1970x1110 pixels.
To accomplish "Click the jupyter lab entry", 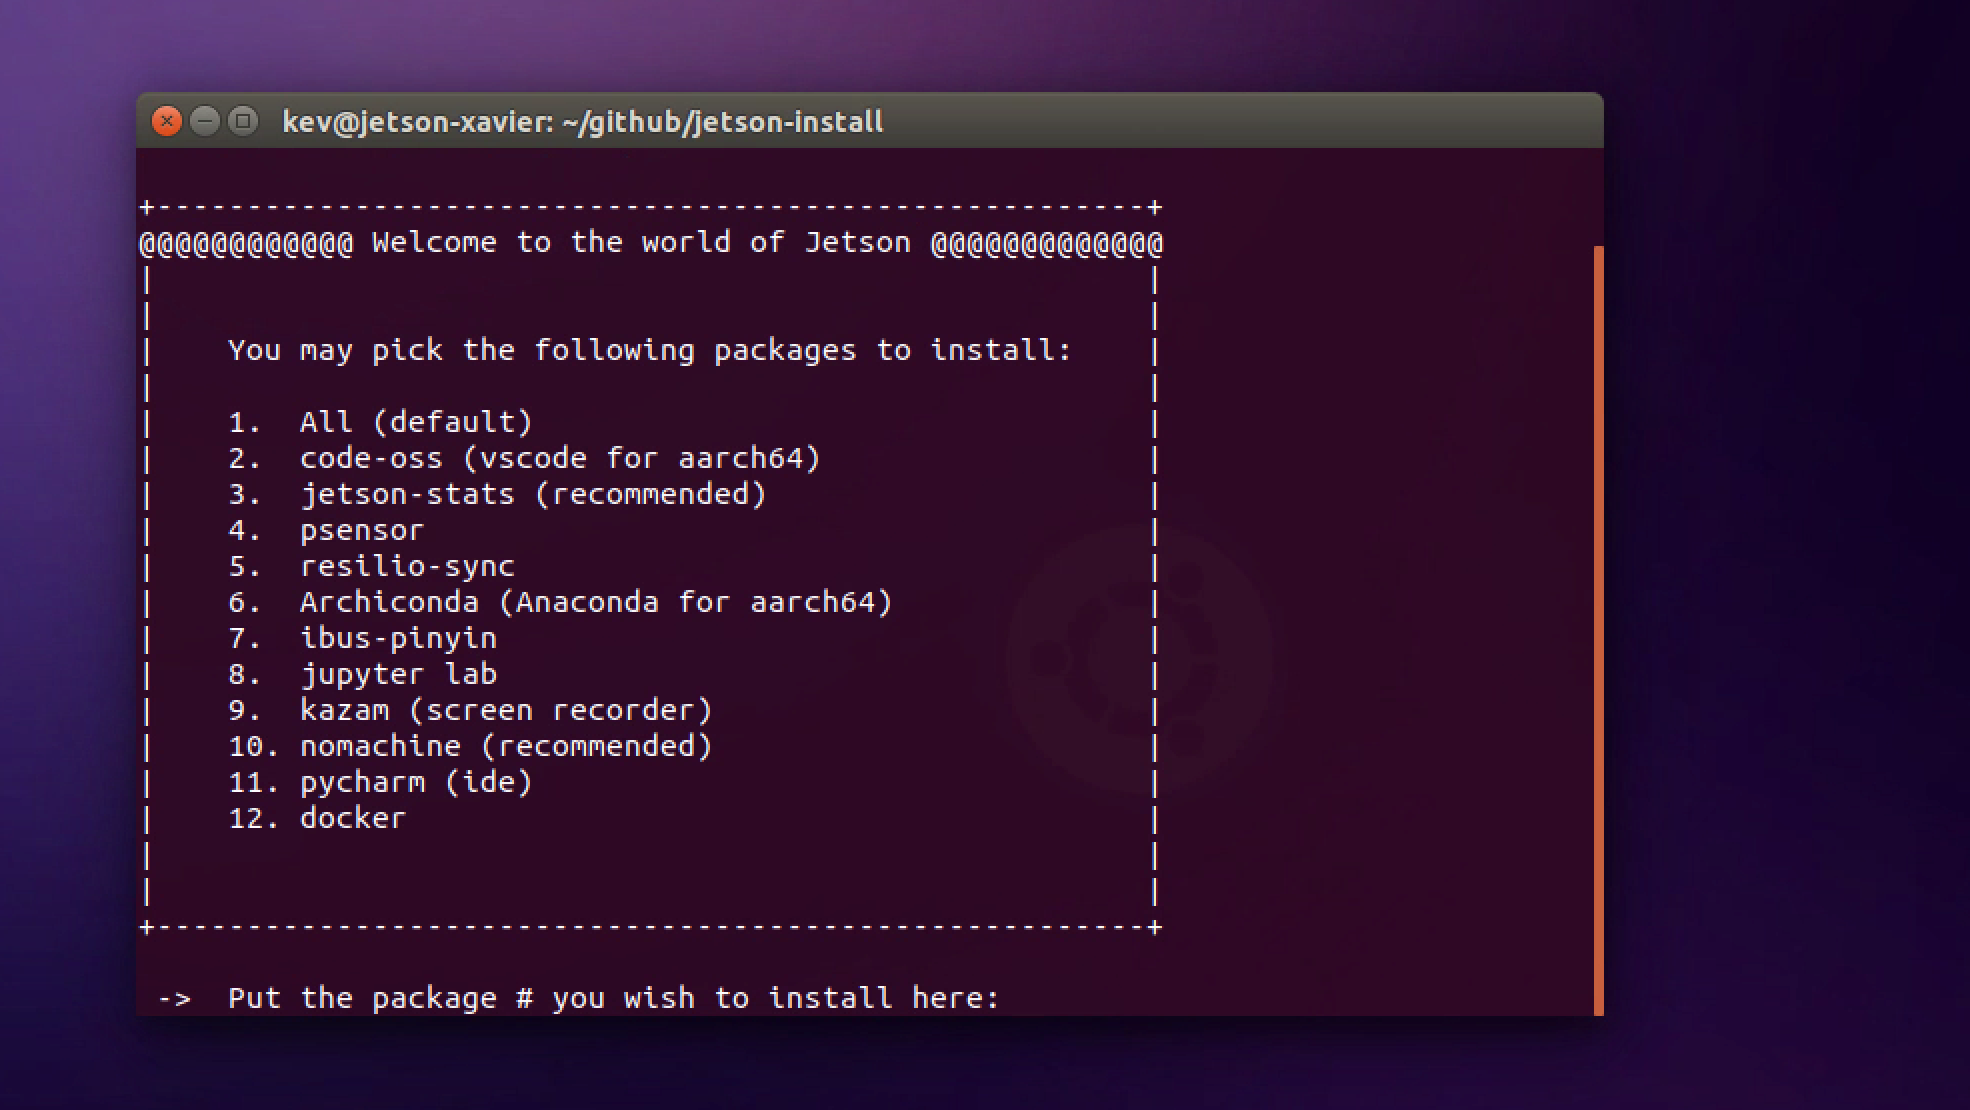I will pos(398,674).
